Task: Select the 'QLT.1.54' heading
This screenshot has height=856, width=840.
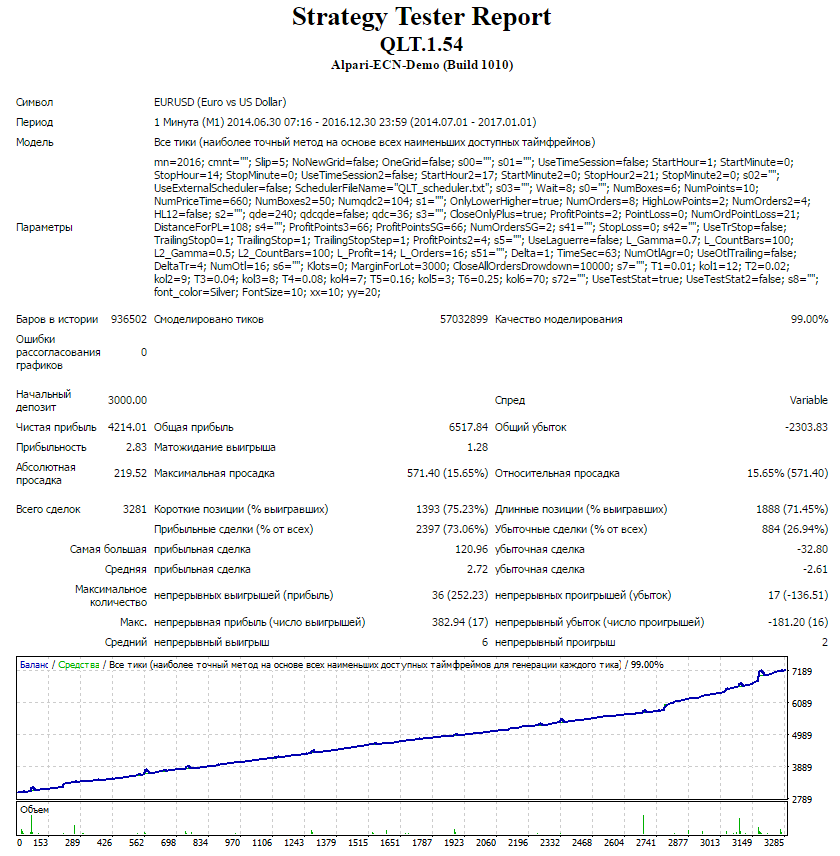Action: (421, 44)
